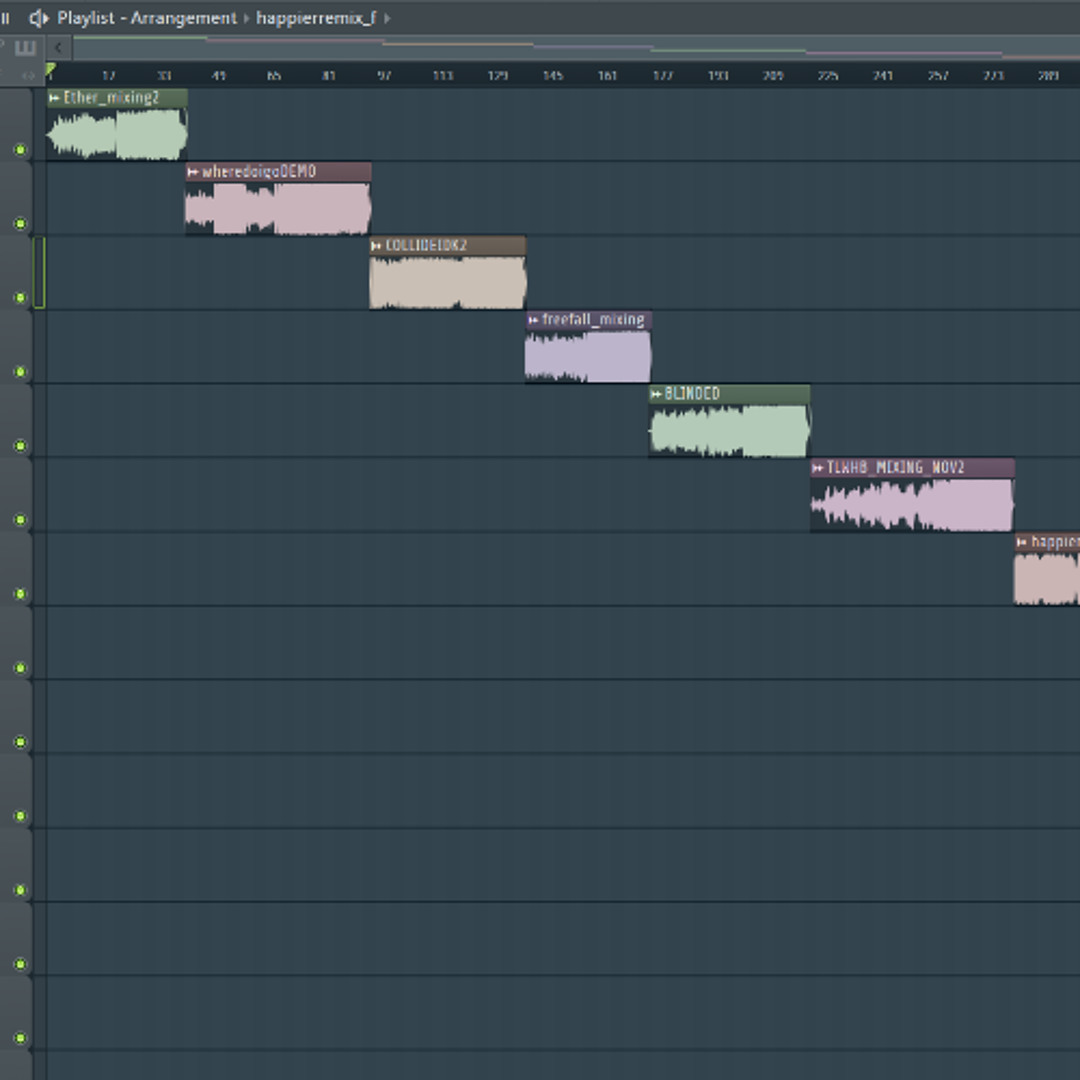Open the happier clip menu icon
This screenshot has width=1080, height=1080.
click(1021, 542)
